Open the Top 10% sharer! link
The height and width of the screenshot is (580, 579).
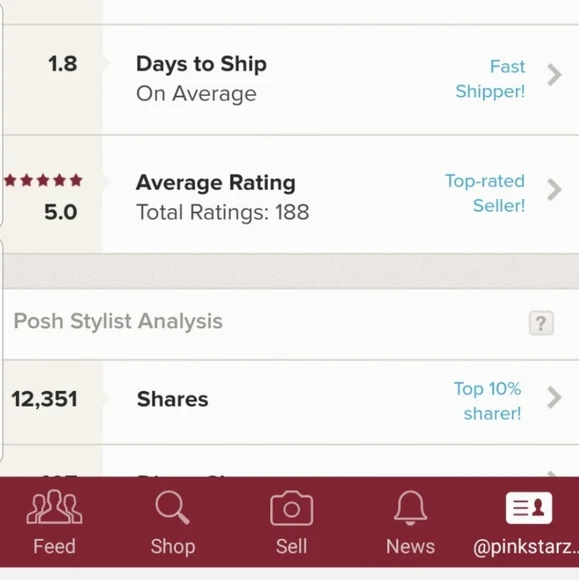click(x=488, y=401)
